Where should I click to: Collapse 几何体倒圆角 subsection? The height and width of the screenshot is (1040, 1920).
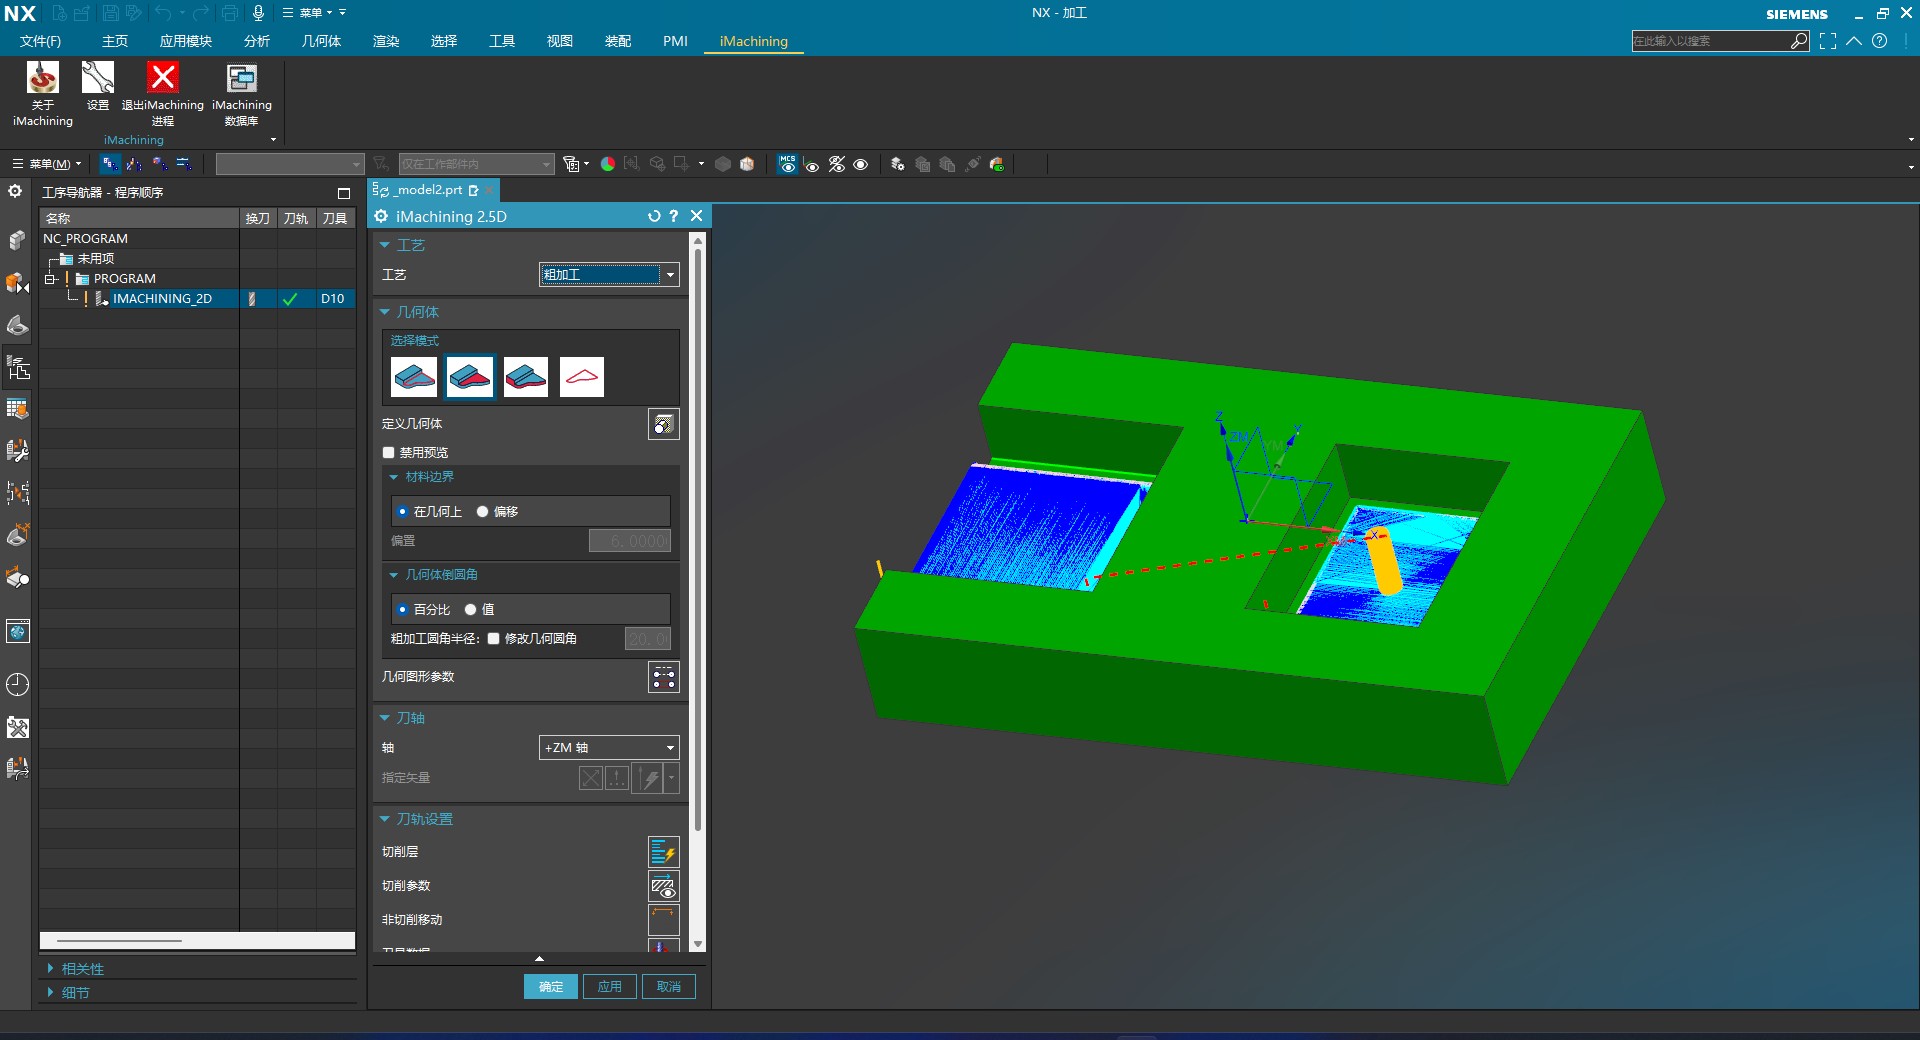tap(394, 575)
